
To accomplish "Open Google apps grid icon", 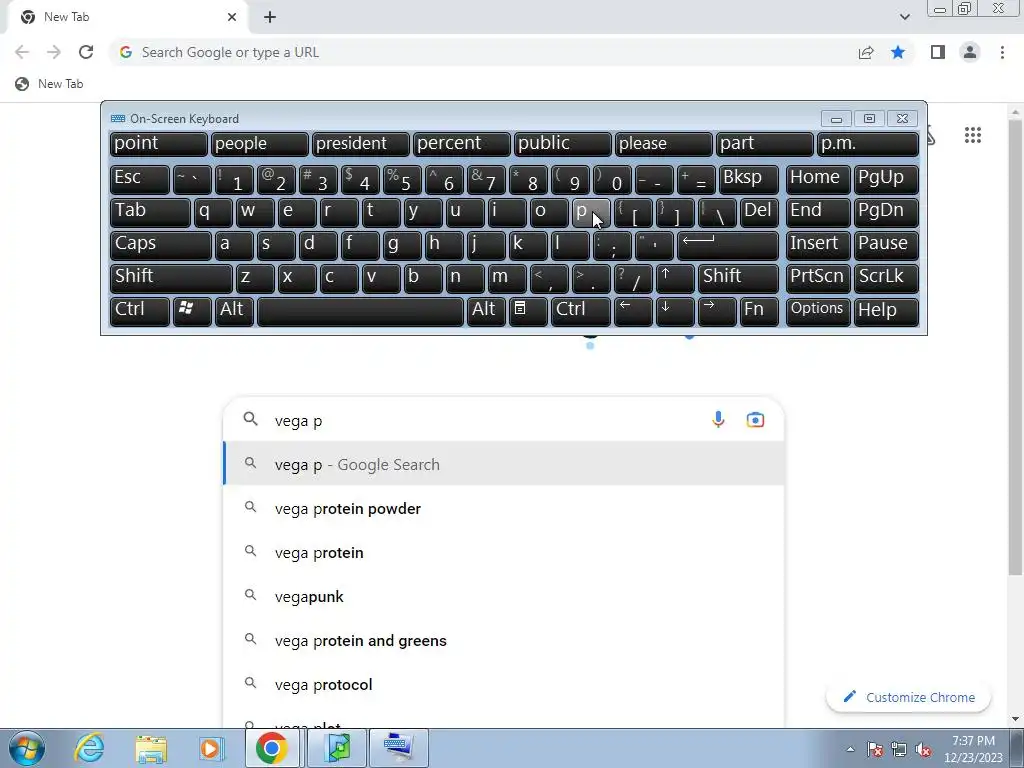I will tap(972, 135).
